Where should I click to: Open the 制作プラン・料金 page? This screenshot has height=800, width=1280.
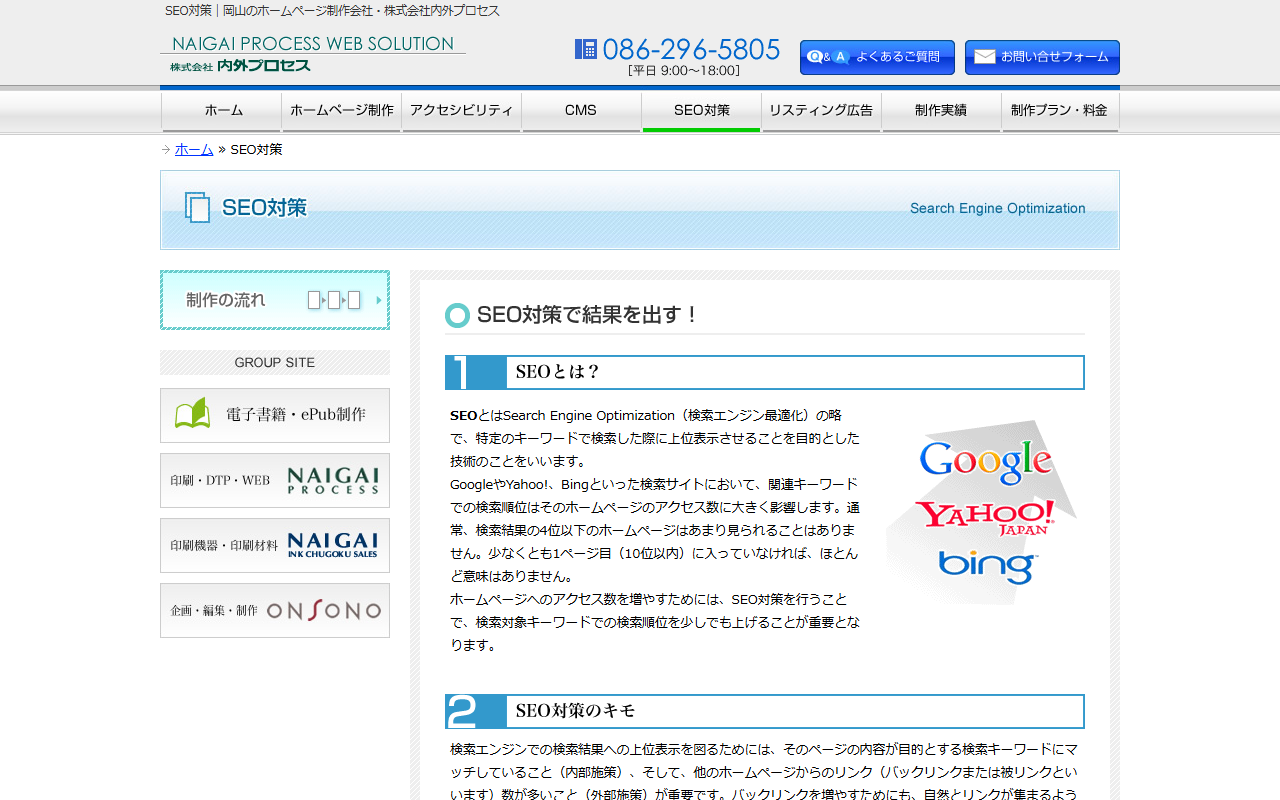pyautogui.click(x=1060, y=111)
